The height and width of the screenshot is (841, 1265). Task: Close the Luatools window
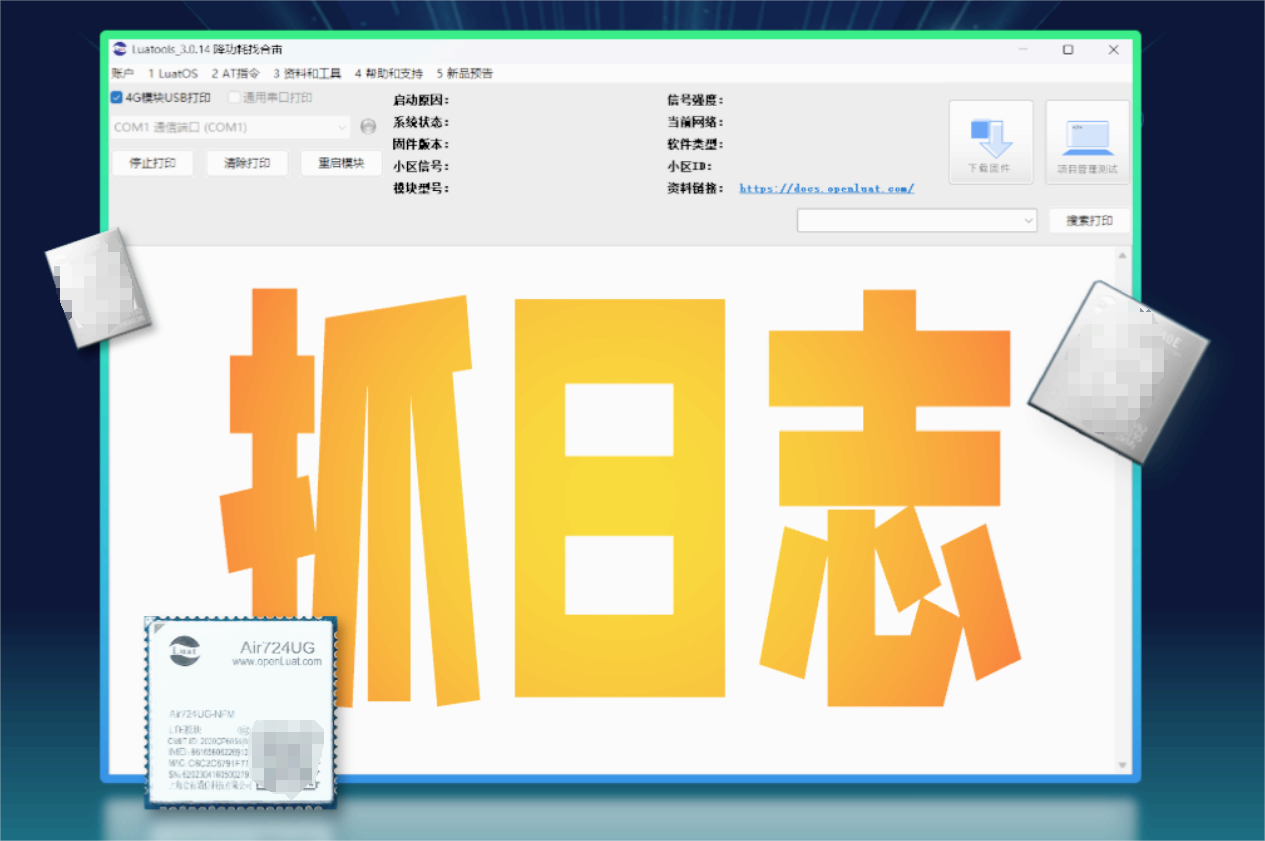pos(1113,49)
